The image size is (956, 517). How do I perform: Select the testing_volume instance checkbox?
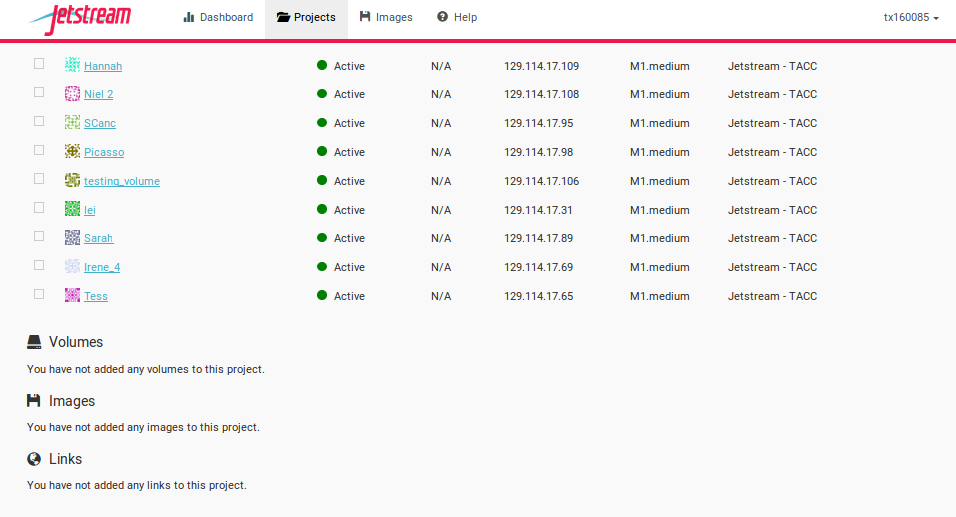pyautogui.click(x=39, y=179)
